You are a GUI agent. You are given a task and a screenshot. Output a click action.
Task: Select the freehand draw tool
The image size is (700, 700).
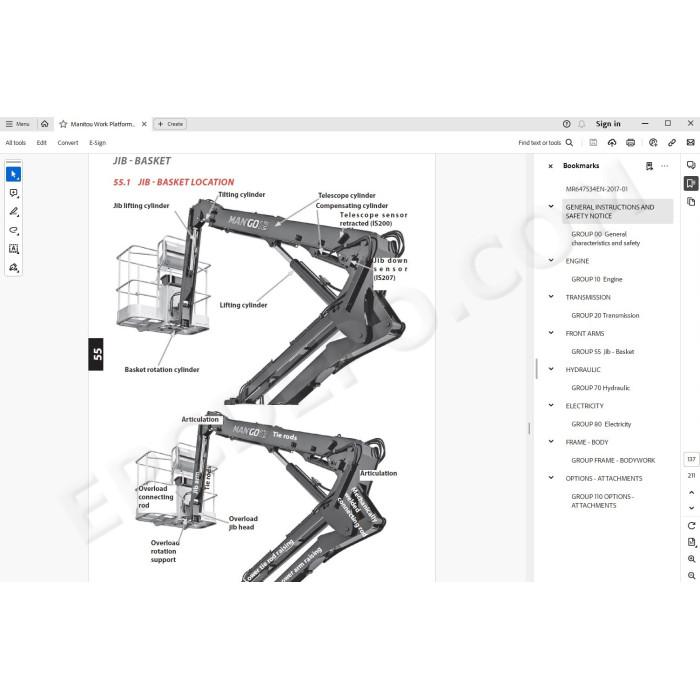[x=13, y=230]
